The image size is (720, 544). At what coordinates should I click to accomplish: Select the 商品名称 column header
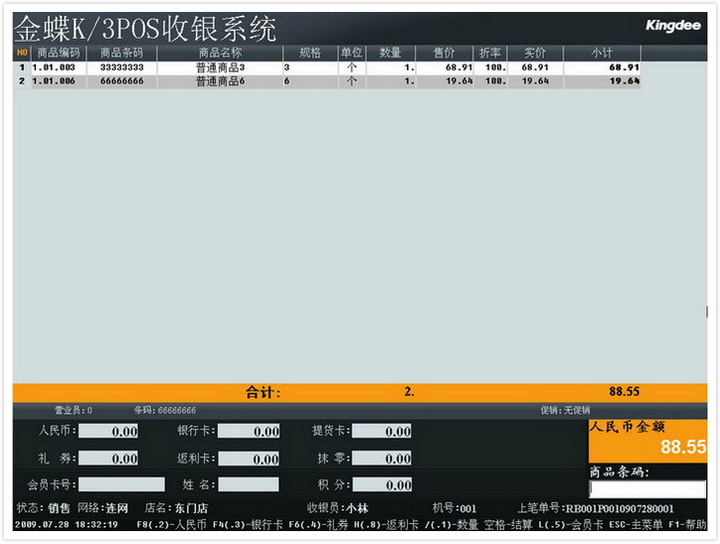point(220,53)
